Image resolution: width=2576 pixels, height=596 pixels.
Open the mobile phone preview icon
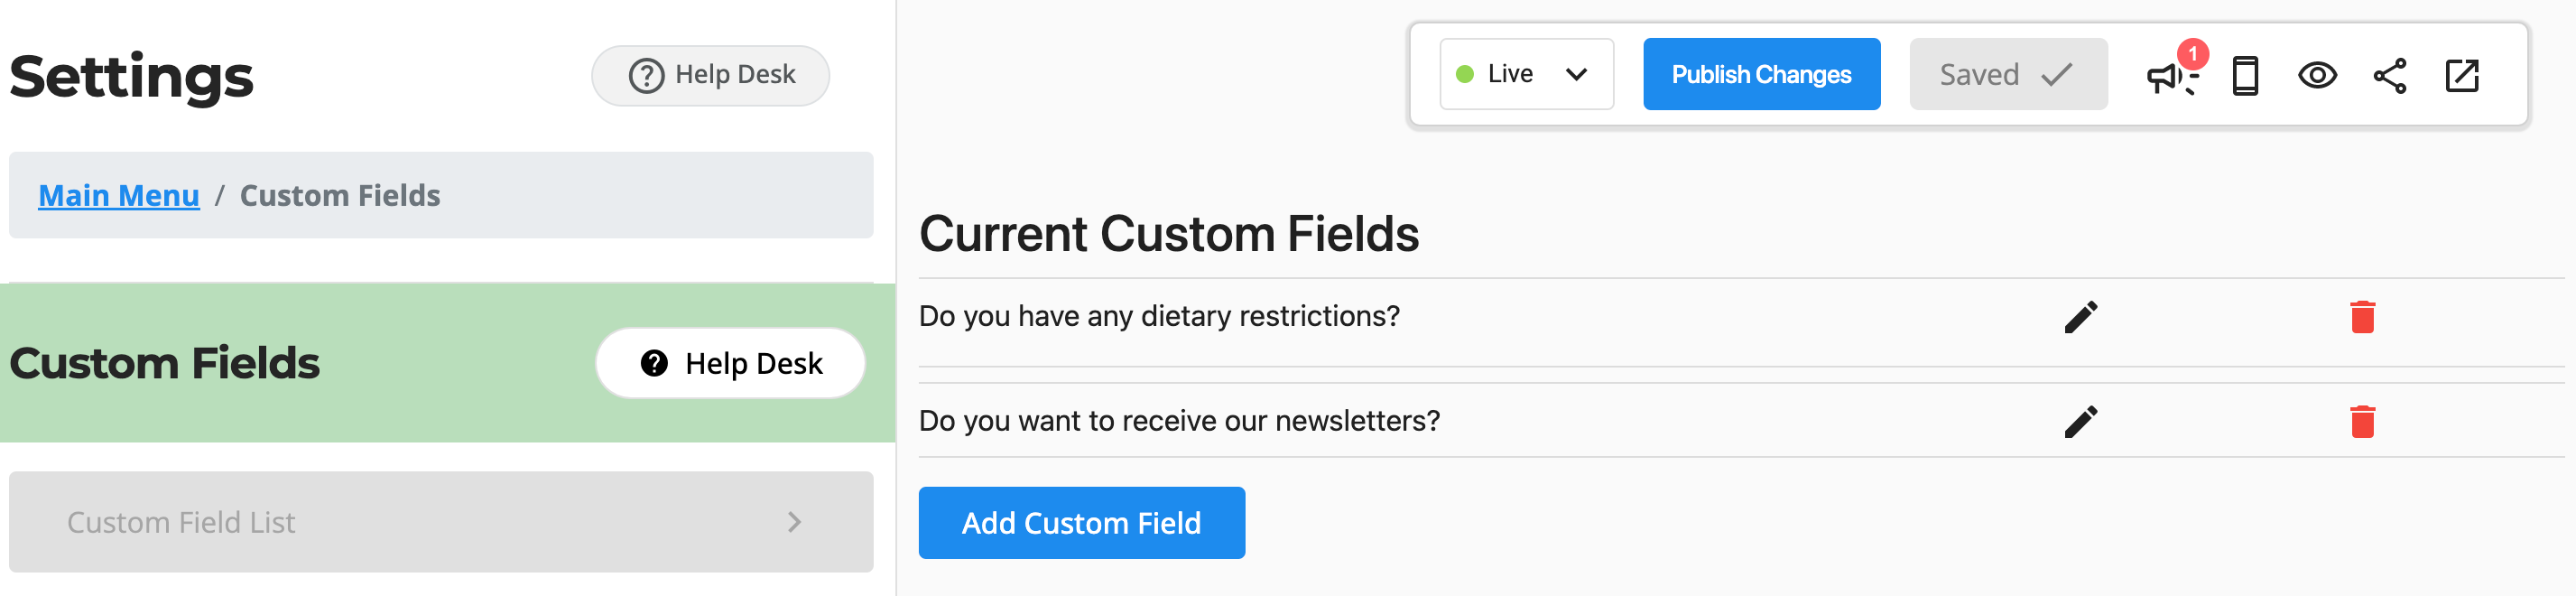point(2245,75)
